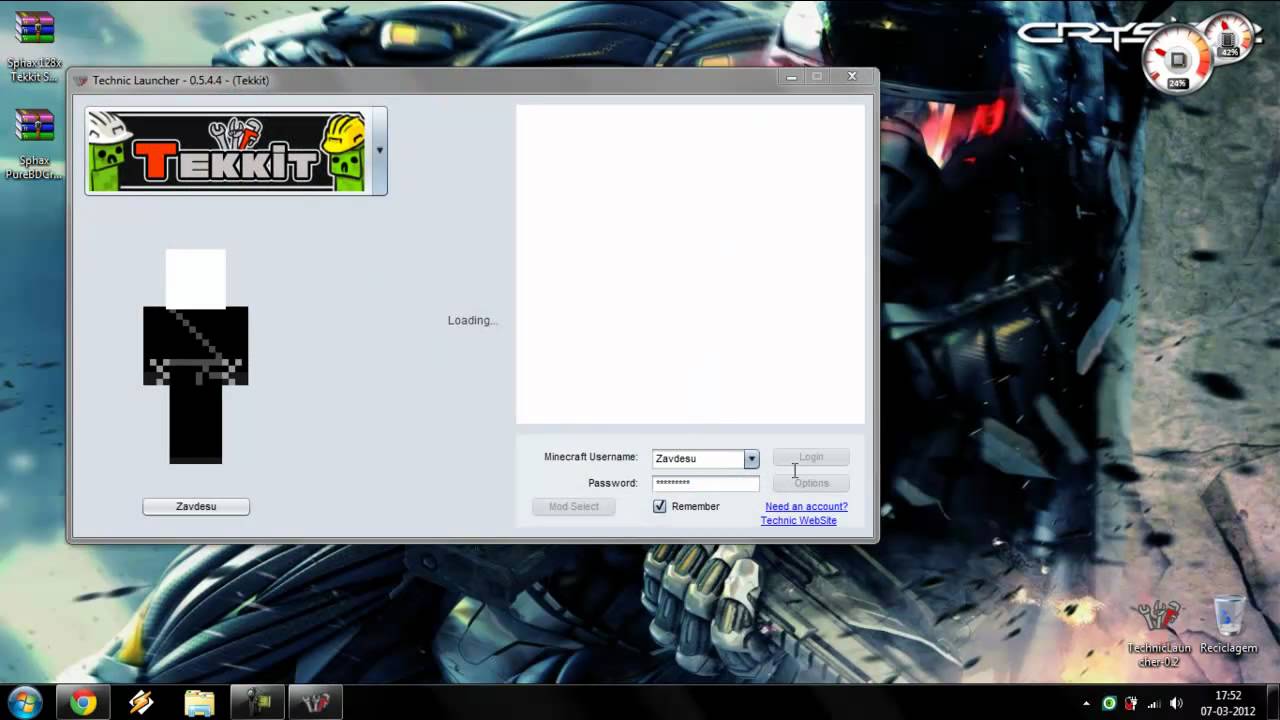The height and width of the screenshot is (720, 1280).
Task: Minimize the Technic Launcher window
Action: tap(792, 77)
